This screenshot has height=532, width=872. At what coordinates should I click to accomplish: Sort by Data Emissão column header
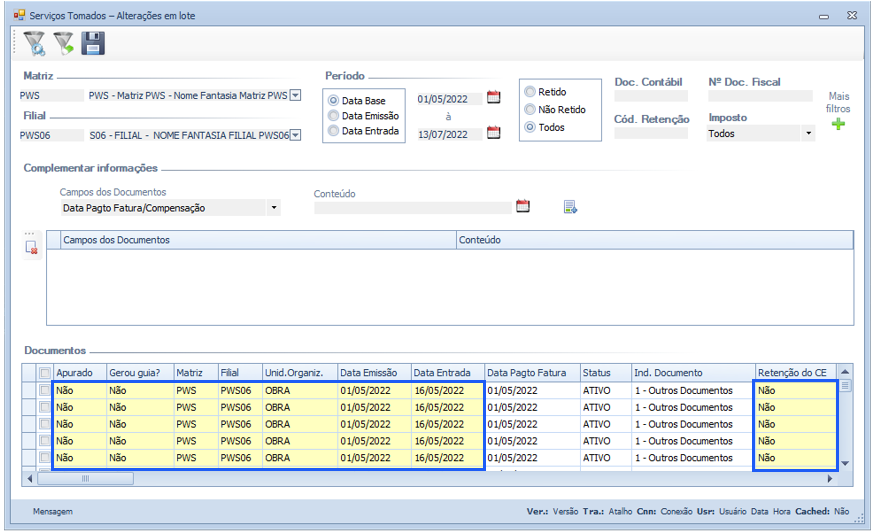coord(373,373)
